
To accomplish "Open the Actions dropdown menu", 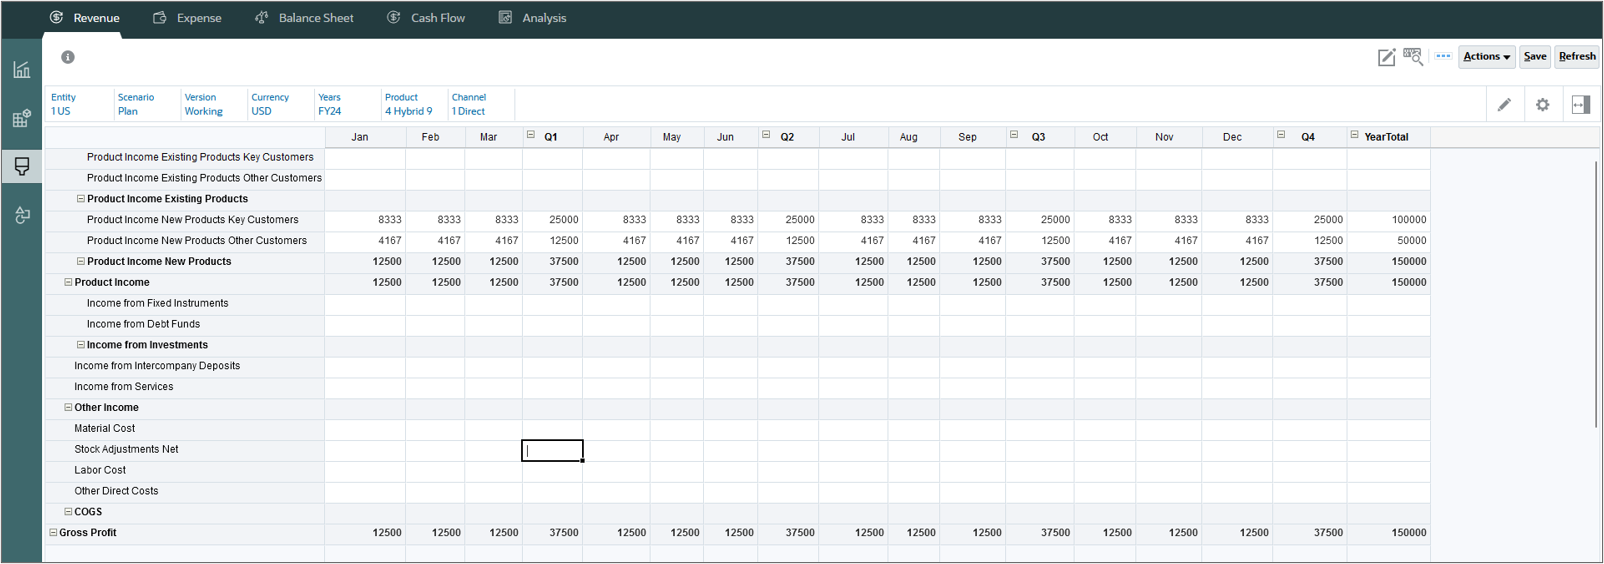I will [x=1487, y=57].
